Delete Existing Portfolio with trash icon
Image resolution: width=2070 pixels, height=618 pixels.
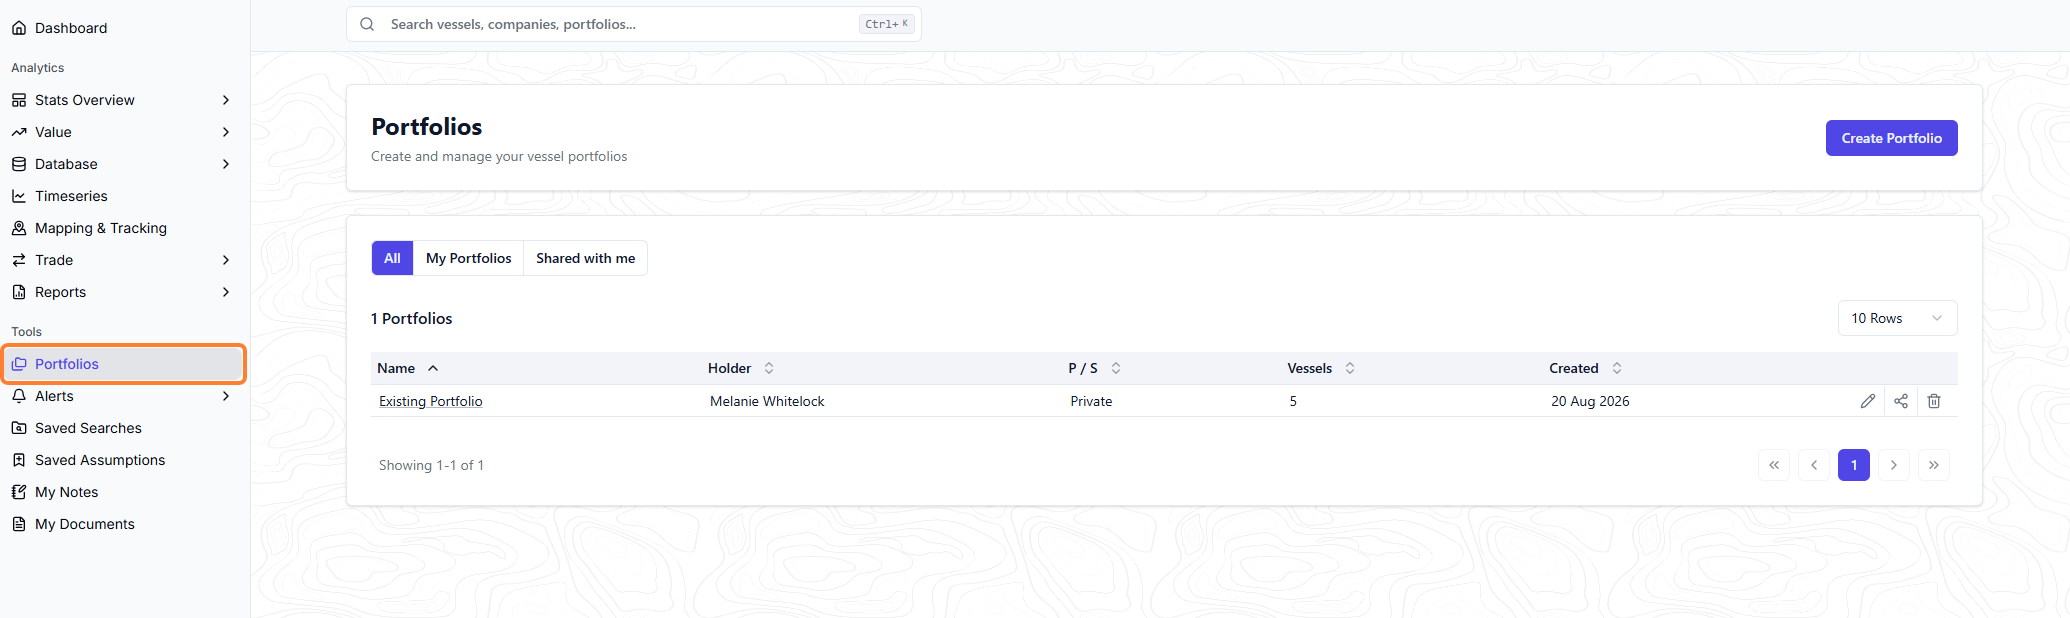pyautogui.click(x=1934, y=401)
